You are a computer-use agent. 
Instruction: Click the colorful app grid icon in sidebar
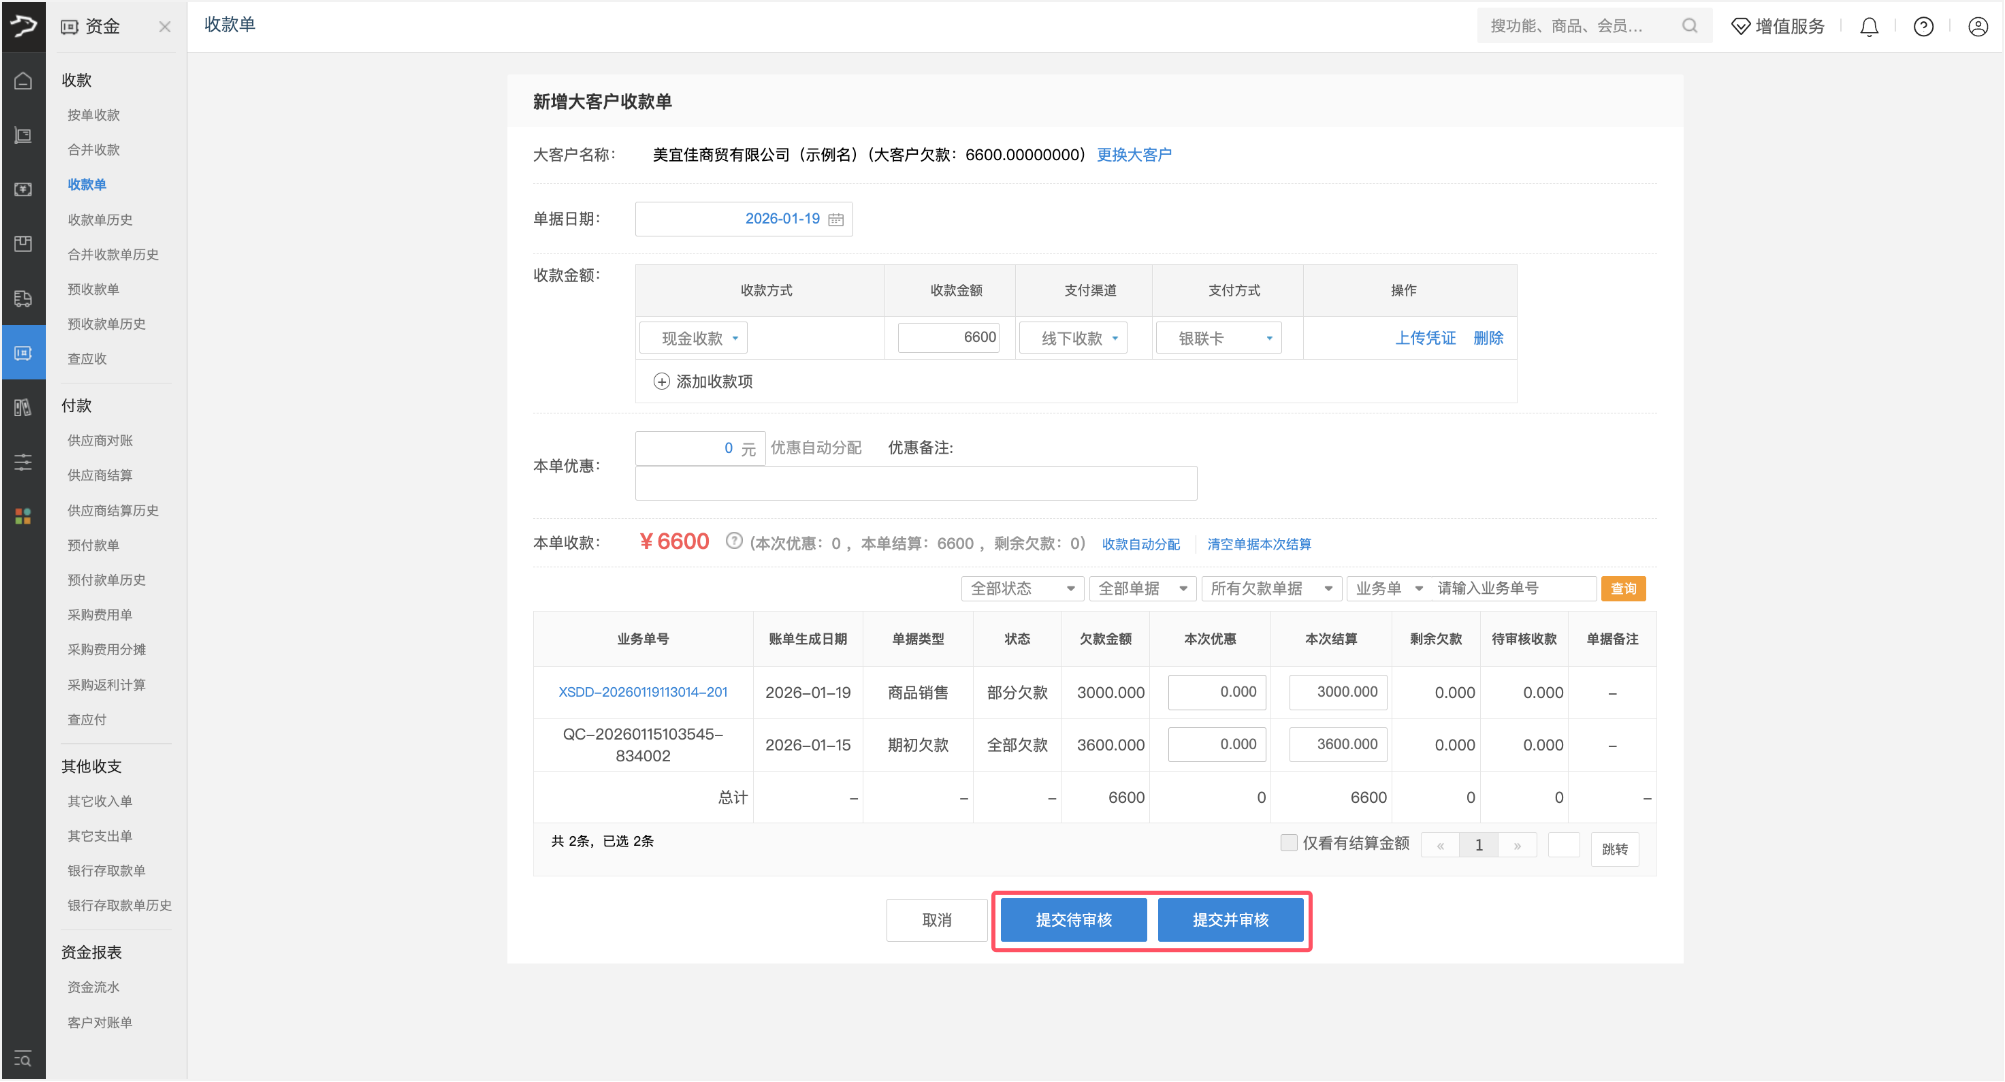[x=23, y=516]
